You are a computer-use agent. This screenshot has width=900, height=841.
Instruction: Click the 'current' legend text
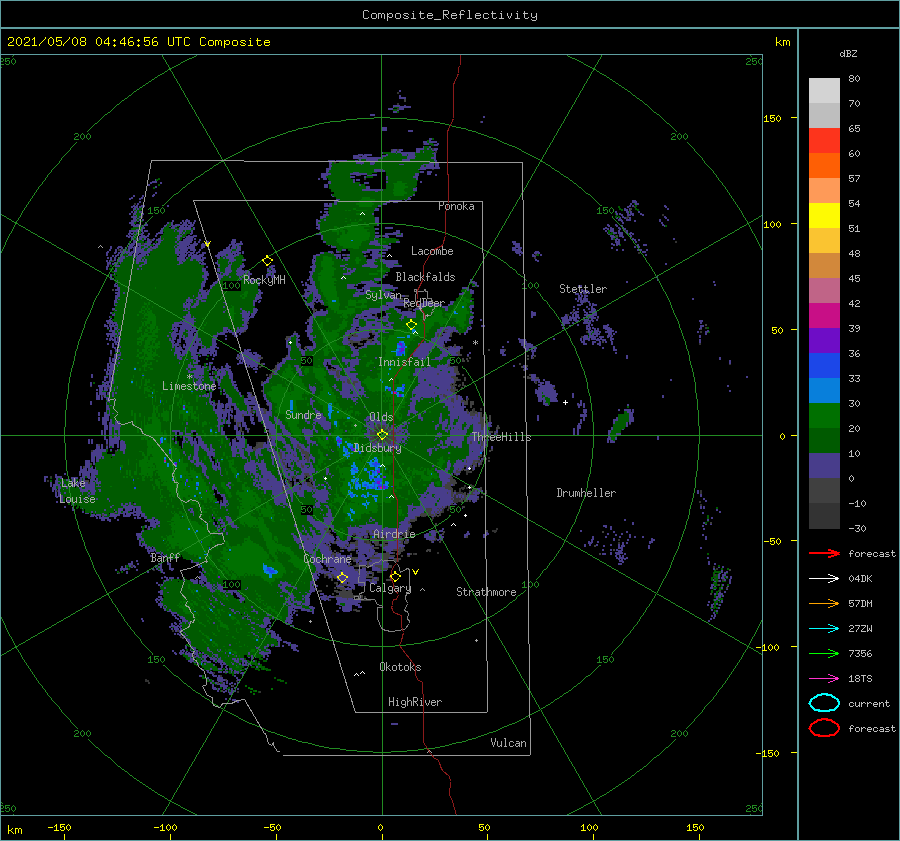coord(868,703)
